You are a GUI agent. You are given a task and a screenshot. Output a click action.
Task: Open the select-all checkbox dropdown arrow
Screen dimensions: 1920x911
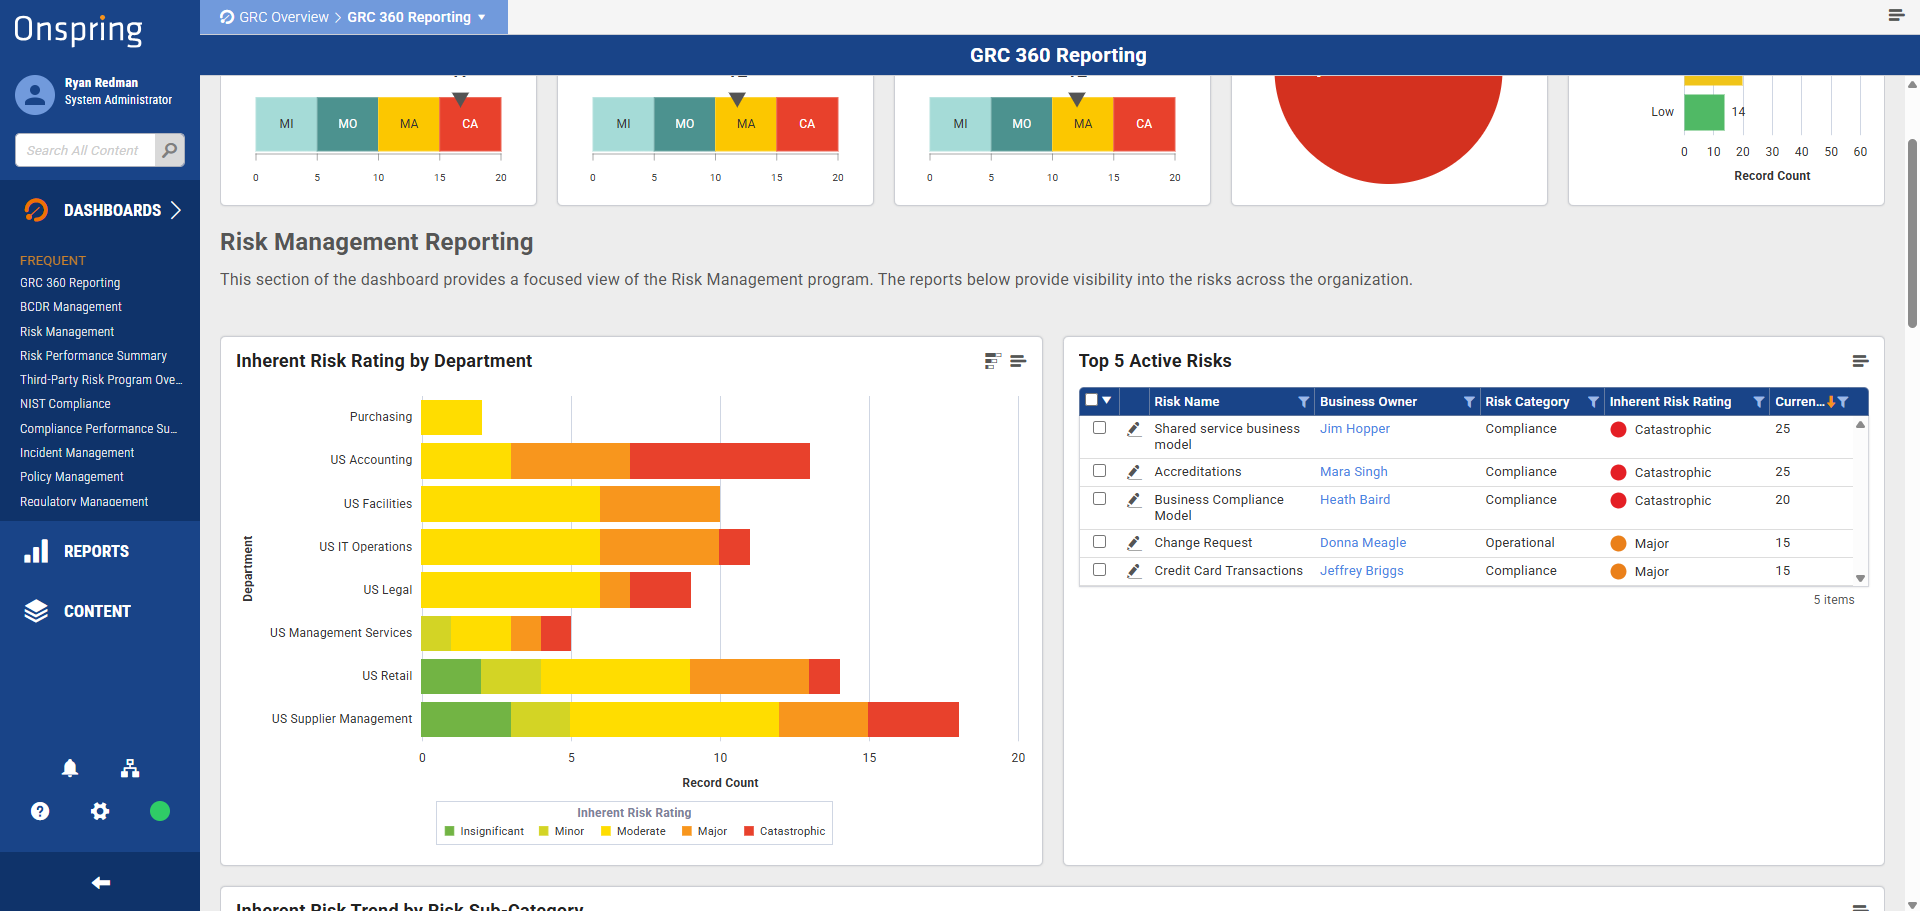coord(1107,400)
